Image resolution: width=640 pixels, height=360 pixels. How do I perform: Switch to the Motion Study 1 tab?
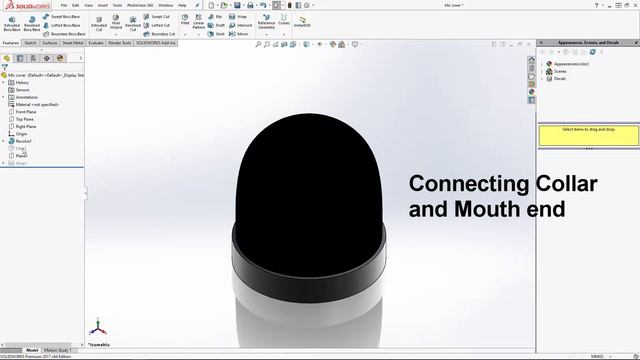click(x=57, y=350)
